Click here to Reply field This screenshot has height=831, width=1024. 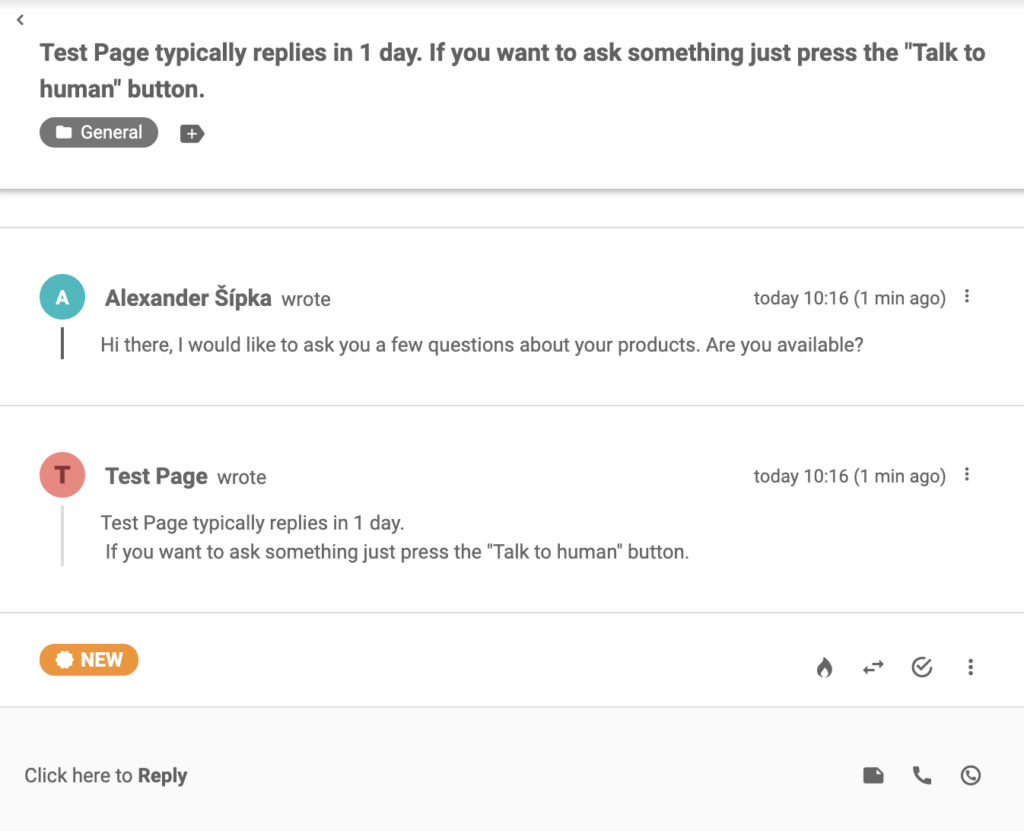pos(106,776)
